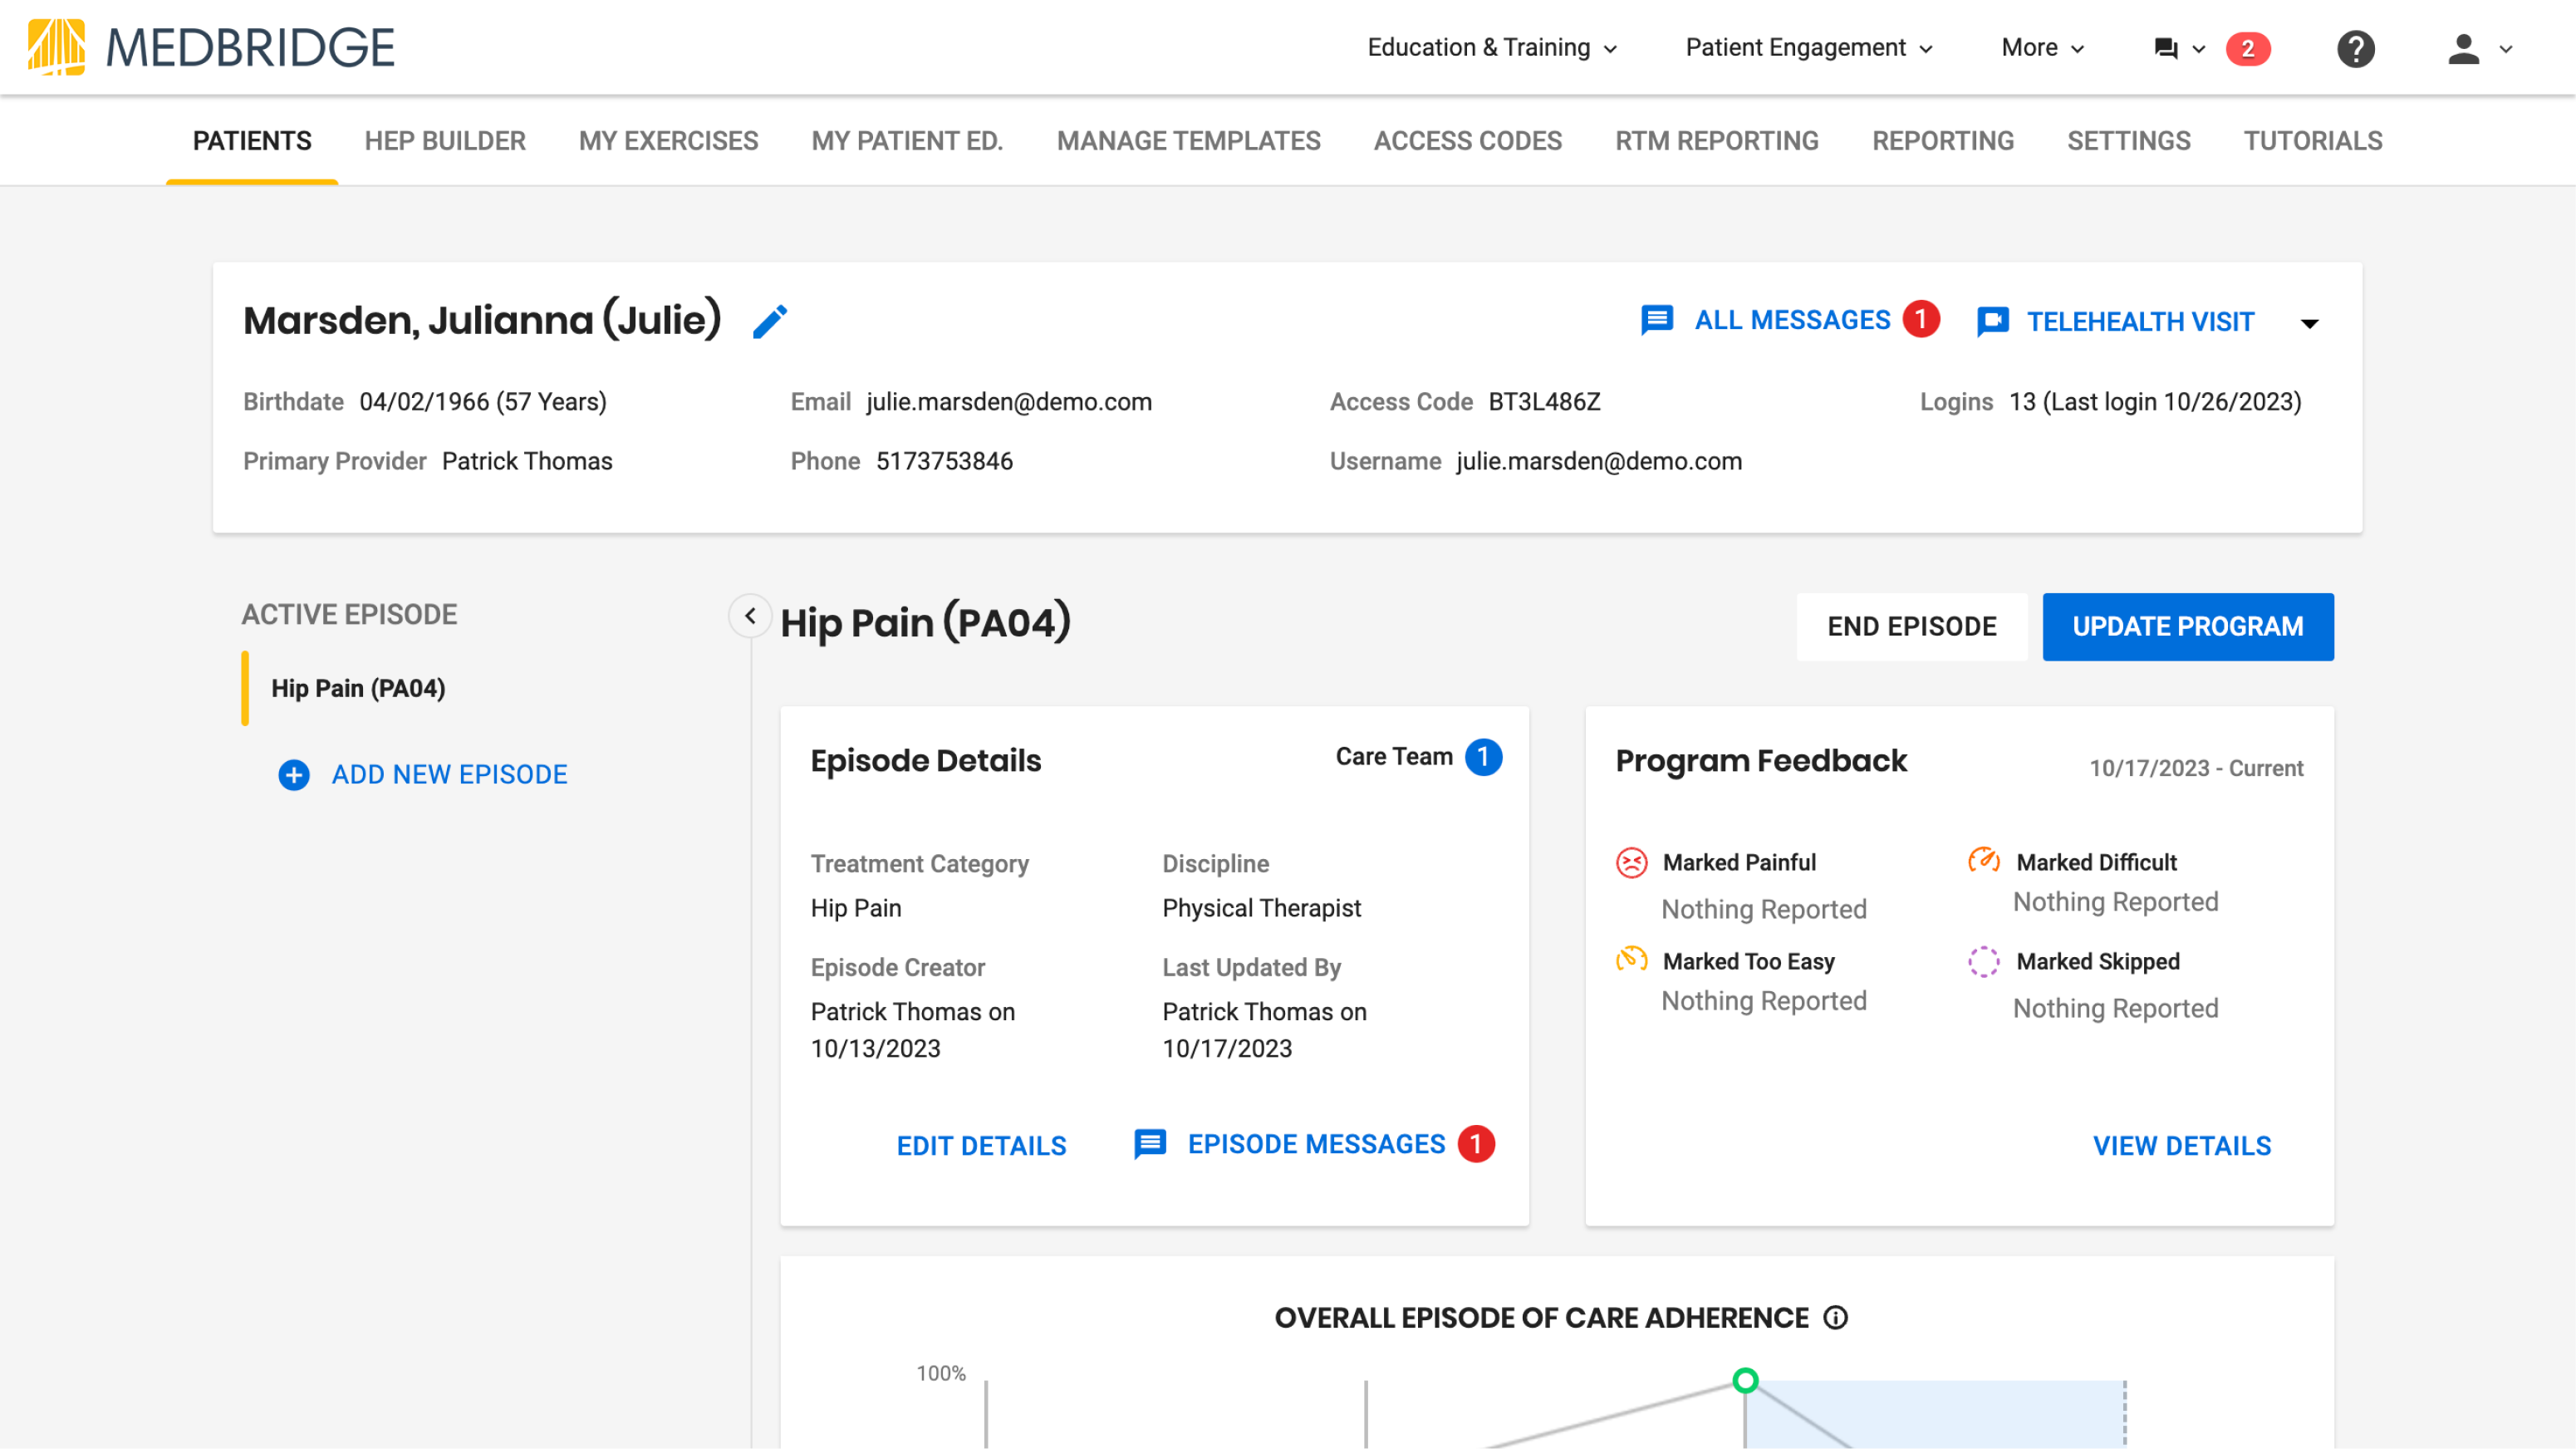Image resolution: width=2576 pixels, height=1449 pixels.
Task: Click the user account profile icon
Action: 2464,48
